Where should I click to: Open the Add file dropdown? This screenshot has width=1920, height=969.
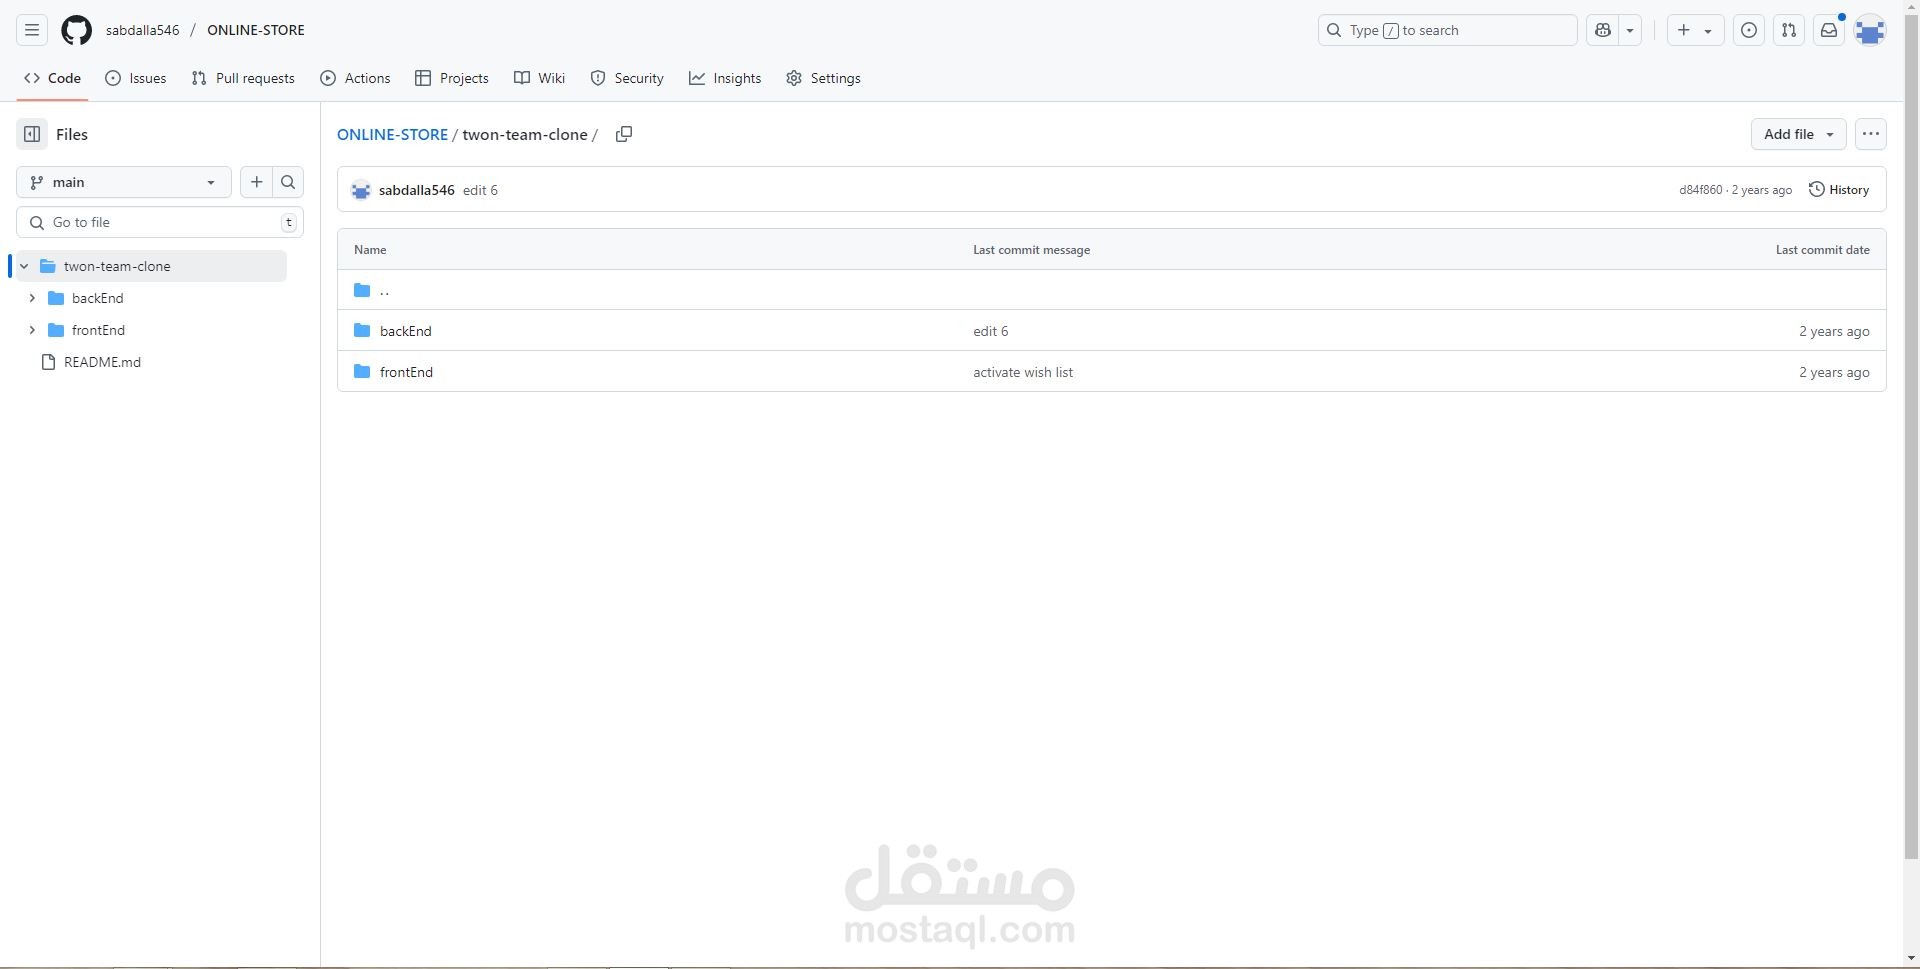[1798, 134]
